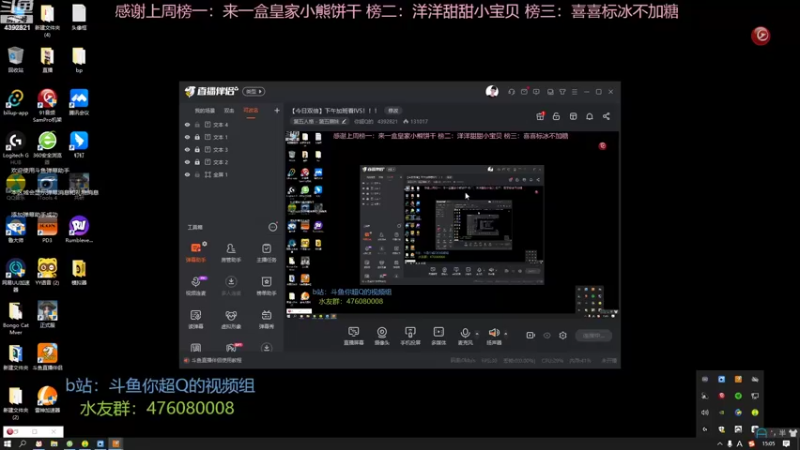Open the gift box icon with red badge
Screen dimensions: 800x450
click(x=540, y=116)
